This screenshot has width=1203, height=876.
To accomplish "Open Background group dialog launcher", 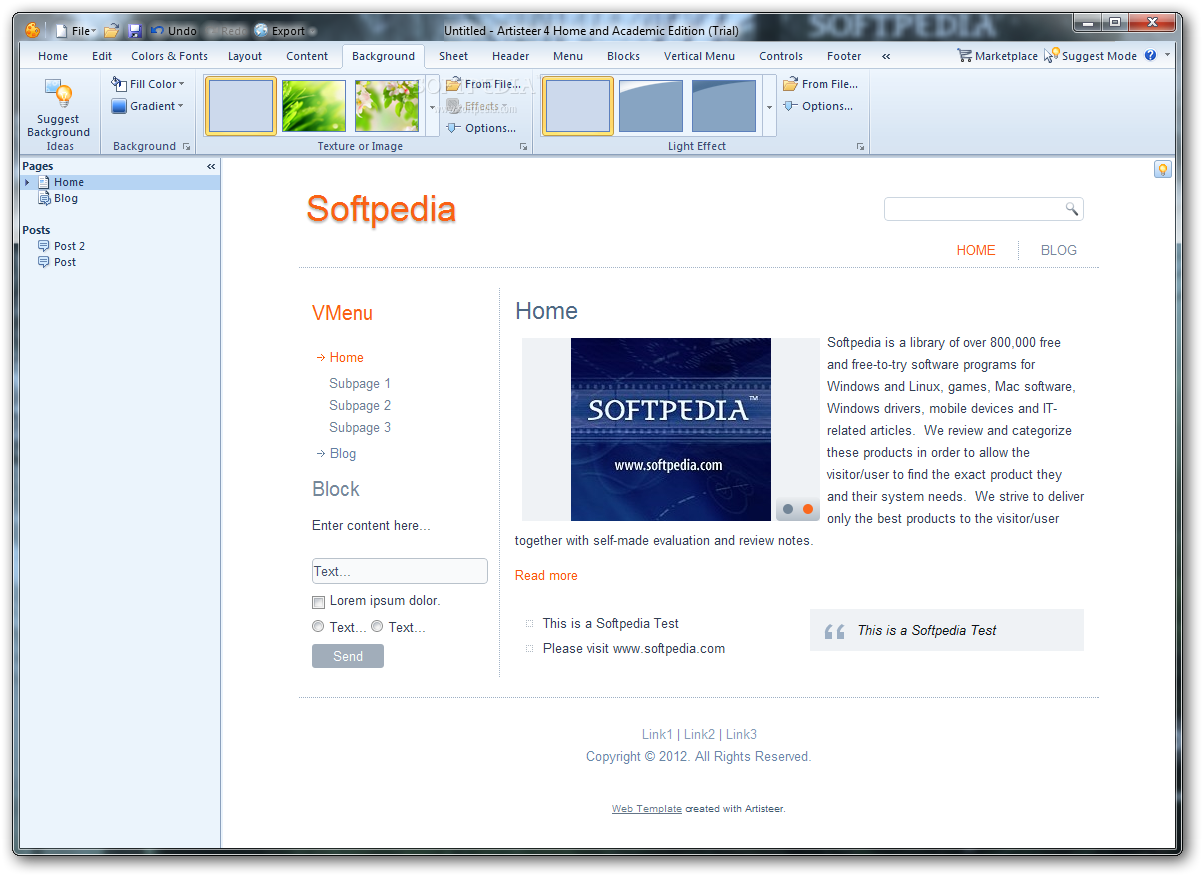I will (x=186, y=147).
